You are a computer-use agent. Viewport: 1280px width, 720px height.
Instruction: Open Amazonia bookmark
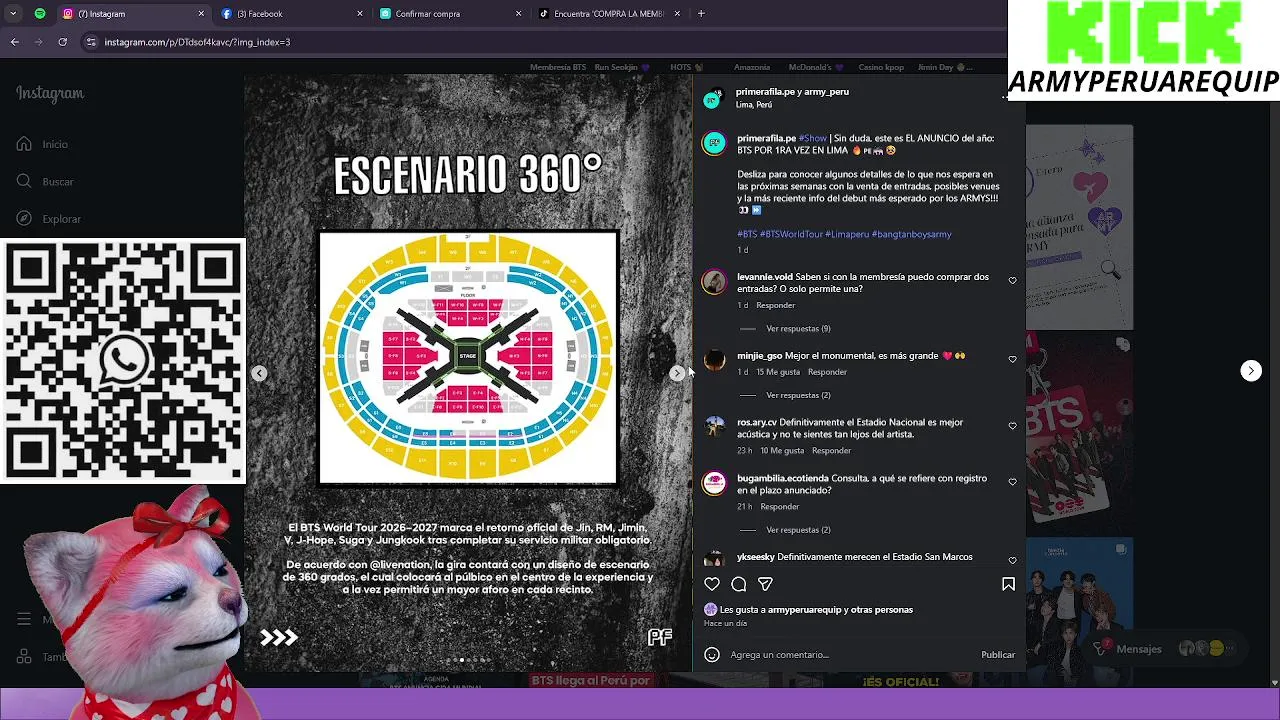(x=752, y=67)
